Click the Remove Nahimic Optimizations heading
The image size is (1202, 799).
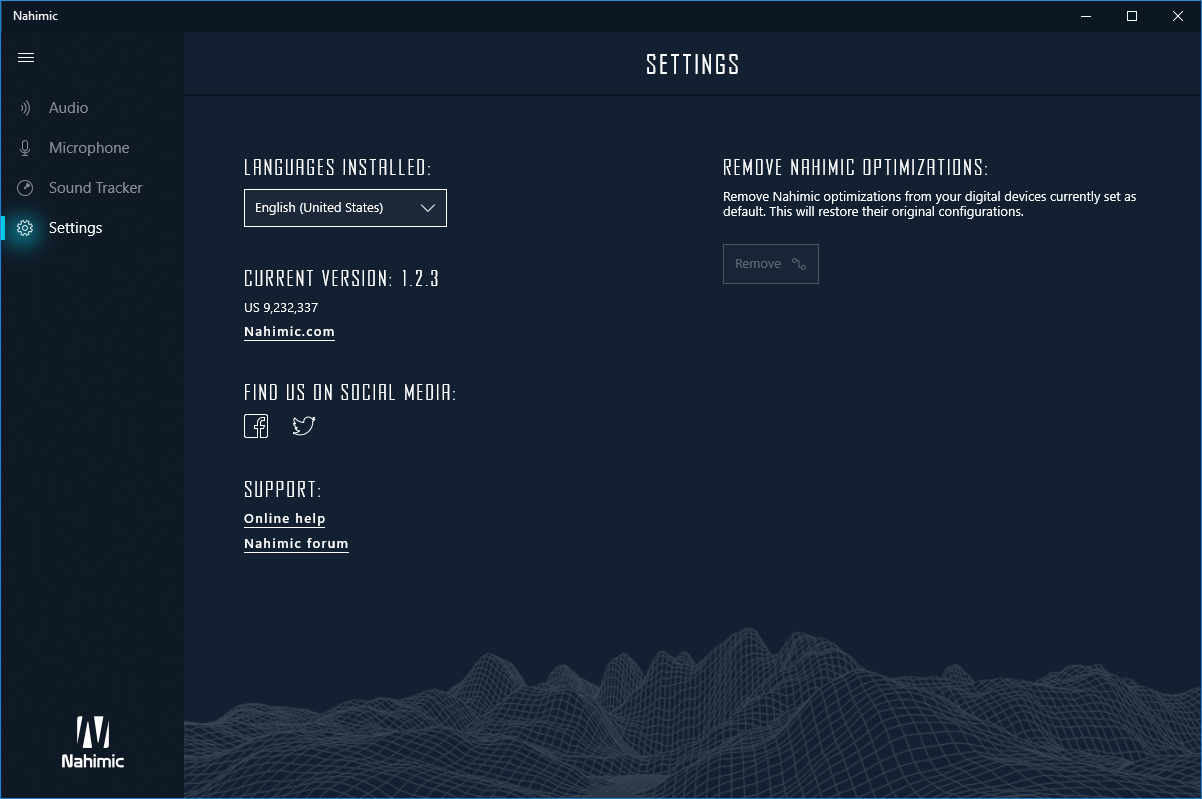tap(855, 167)
